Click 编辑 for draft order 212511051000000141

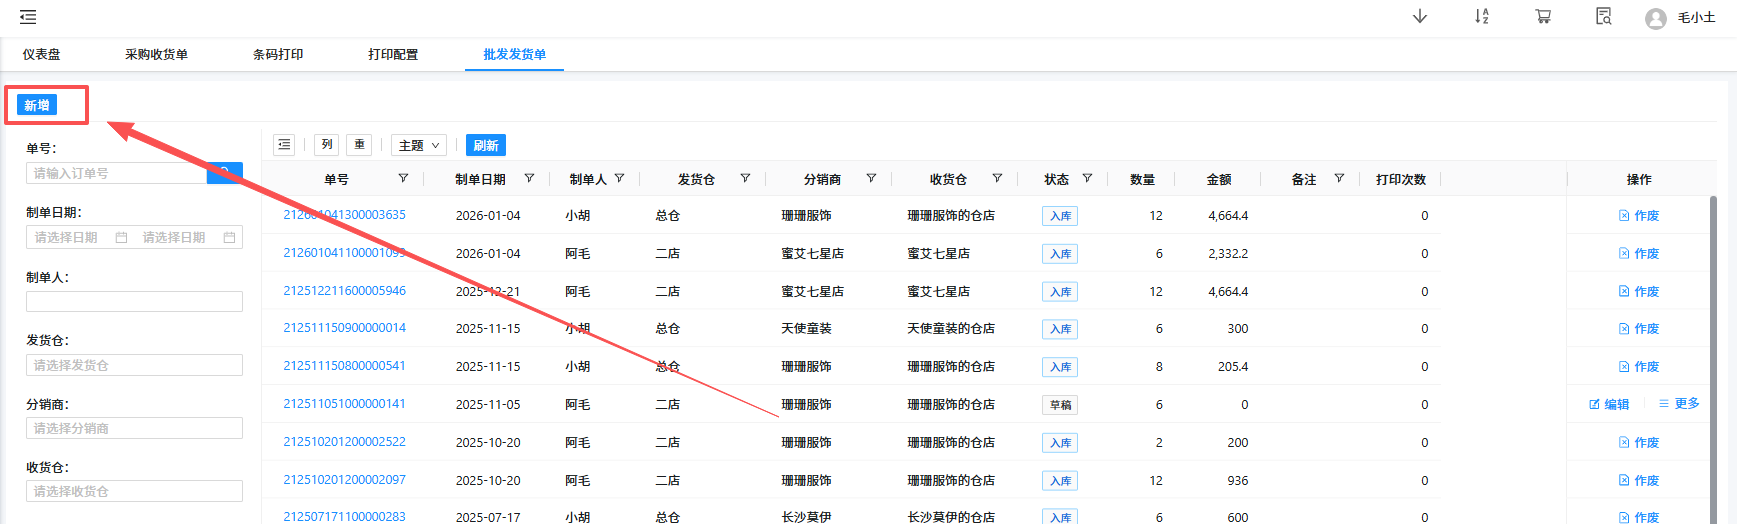pyautogui.click(x=1609, y=404)
